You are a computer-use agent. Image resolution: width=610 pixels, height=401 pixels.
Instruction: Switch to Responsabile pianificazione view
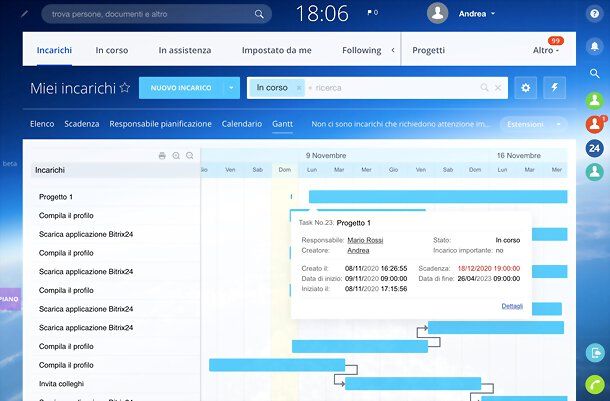click(160, 124)
